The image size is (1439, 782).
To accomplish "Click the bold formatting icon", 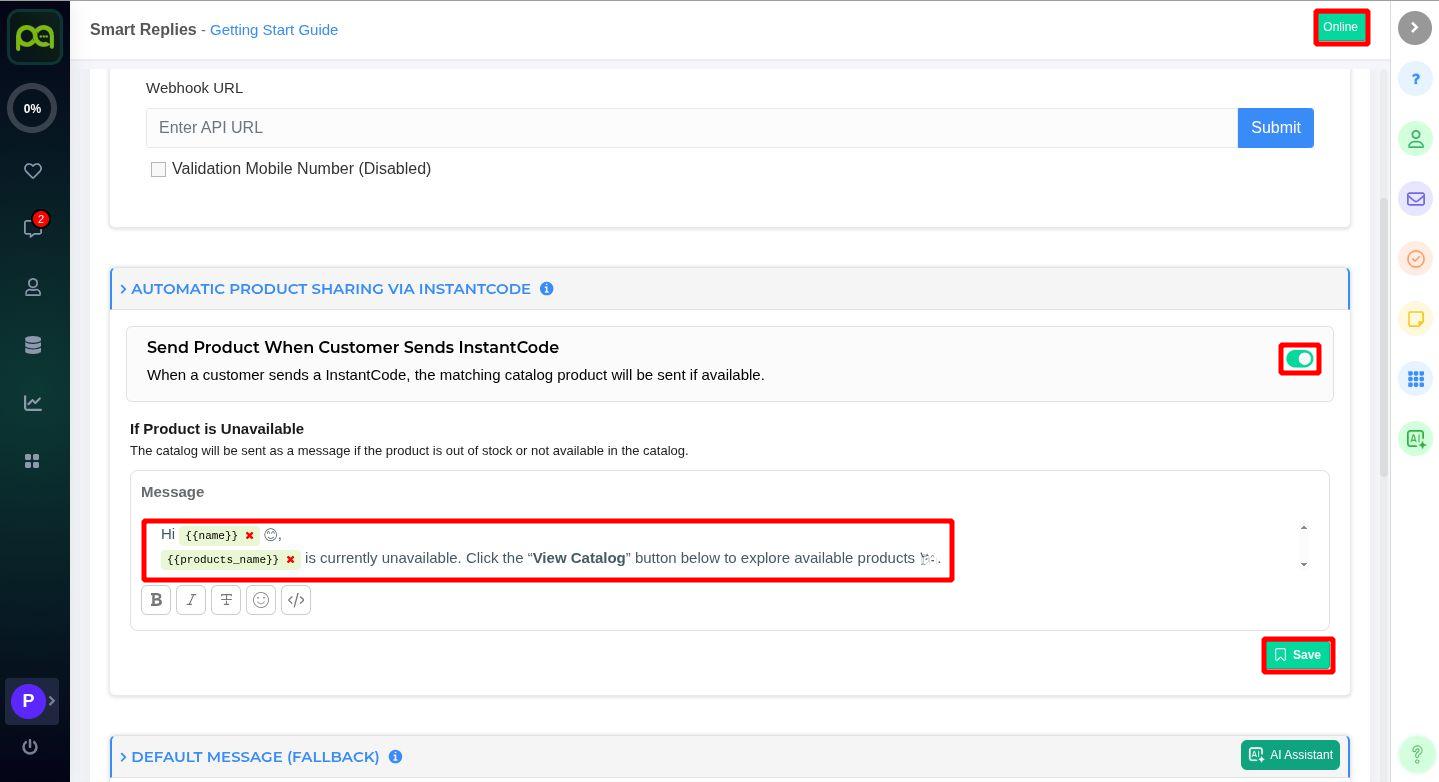I will 156,600.
